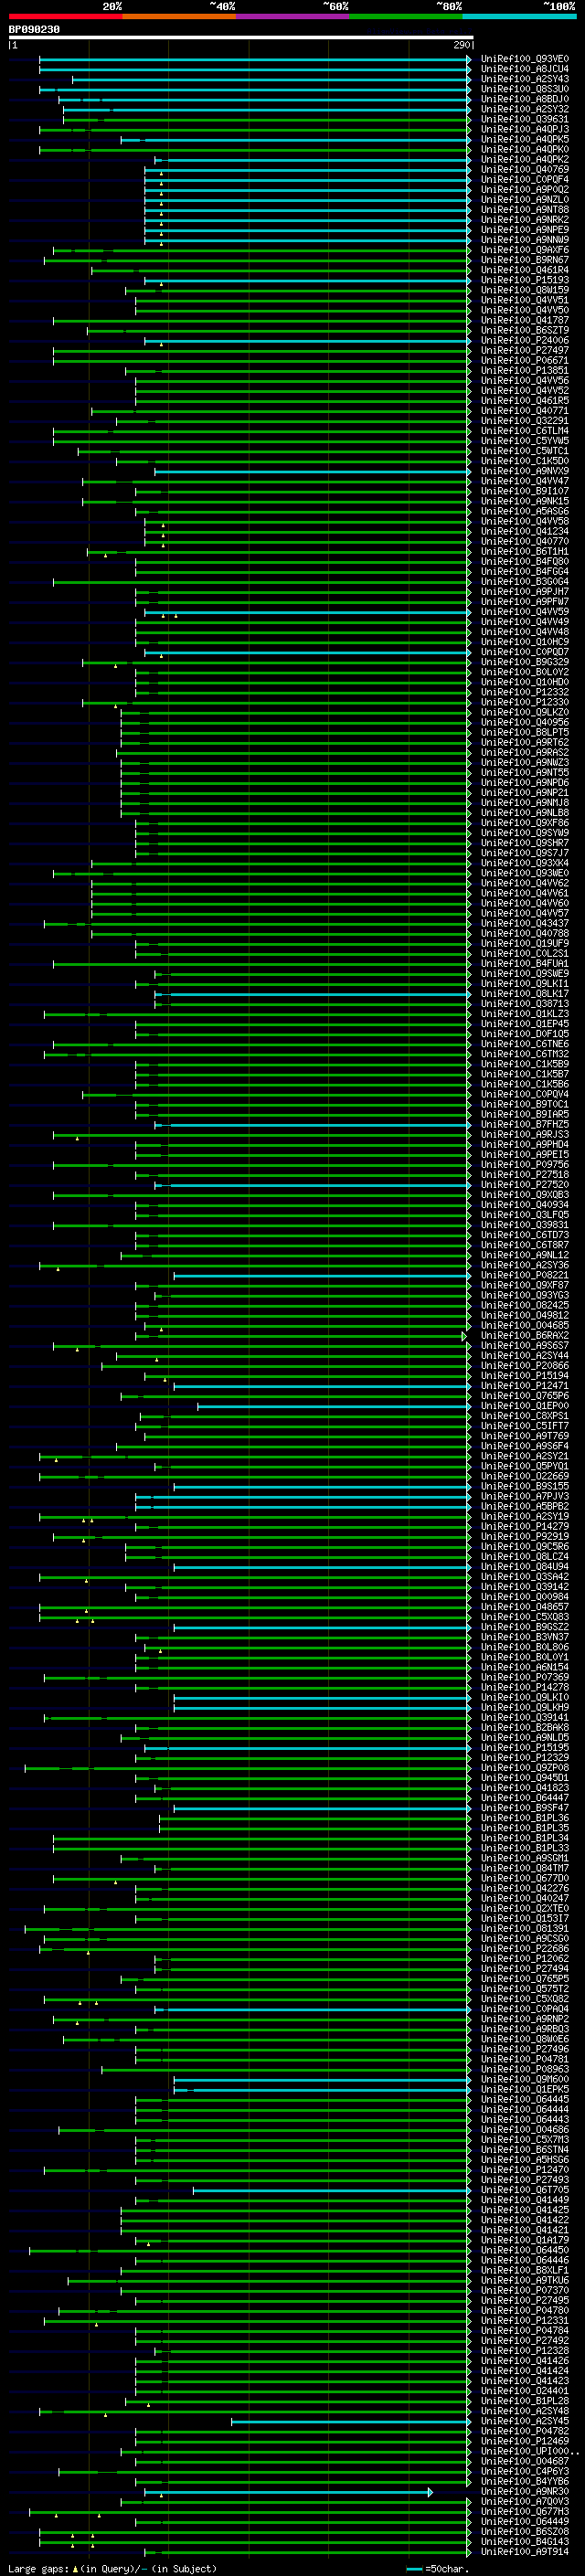Click the label UniRef100_P12471

click(524, 1386)
